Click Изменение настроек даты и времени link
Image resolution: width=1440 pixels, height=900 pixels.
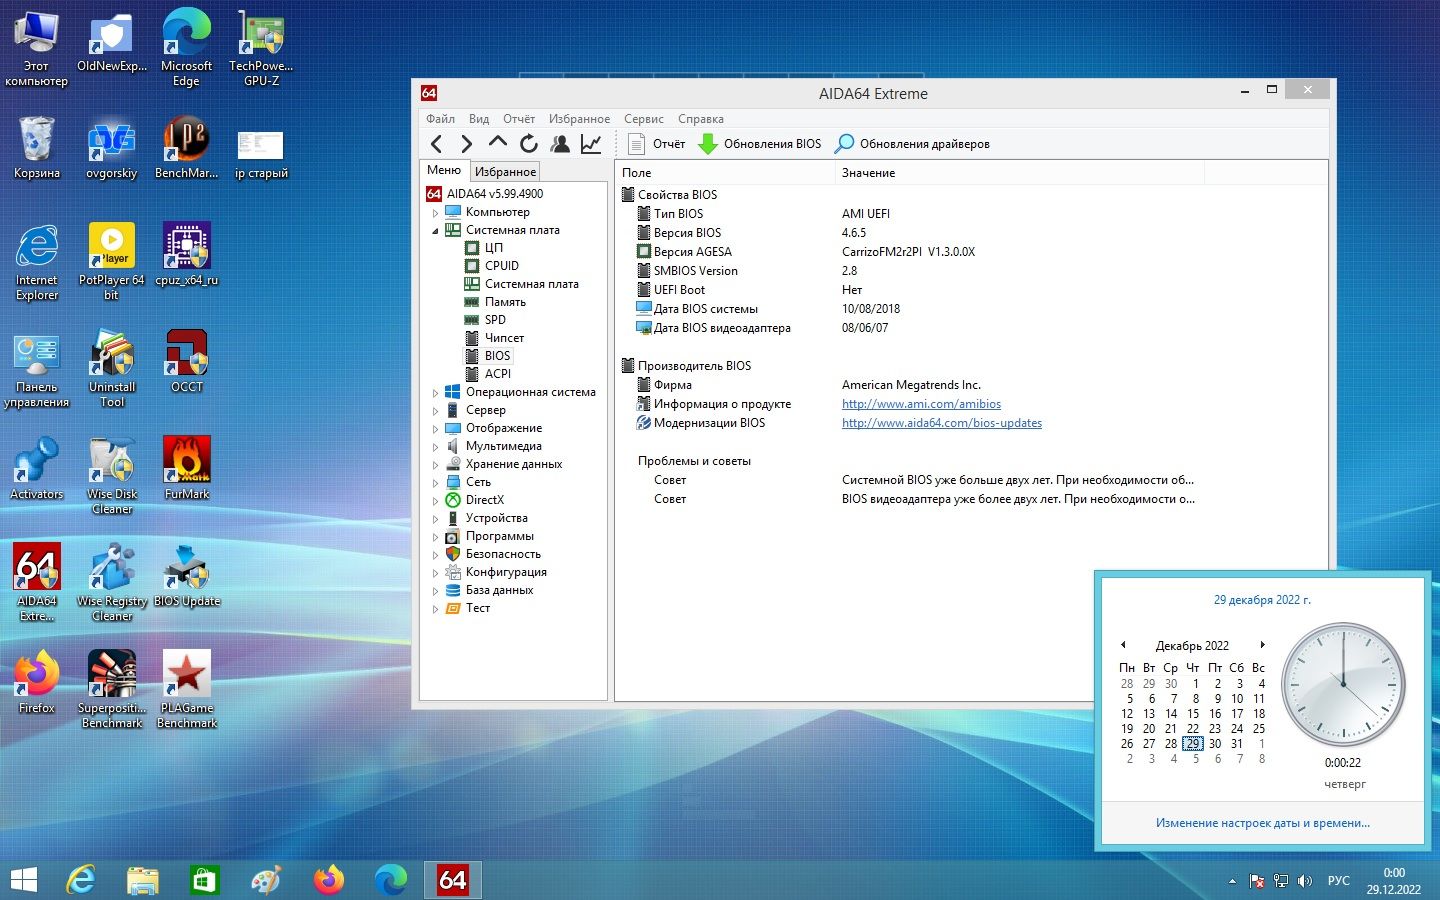(1263, 823)
